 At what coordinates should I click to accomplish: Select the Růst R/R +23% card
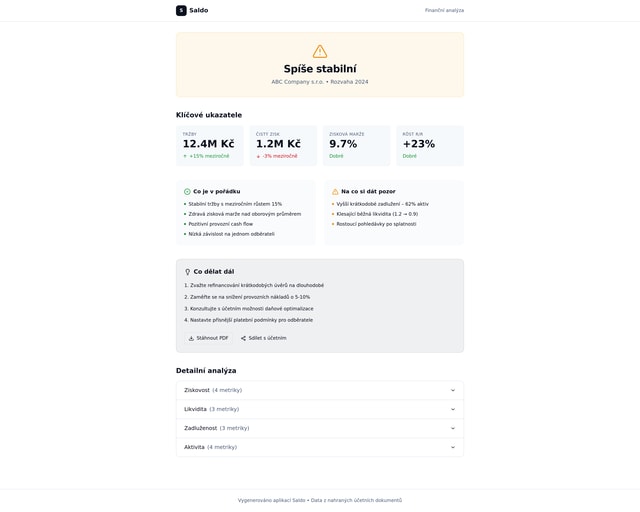(429, 145)
